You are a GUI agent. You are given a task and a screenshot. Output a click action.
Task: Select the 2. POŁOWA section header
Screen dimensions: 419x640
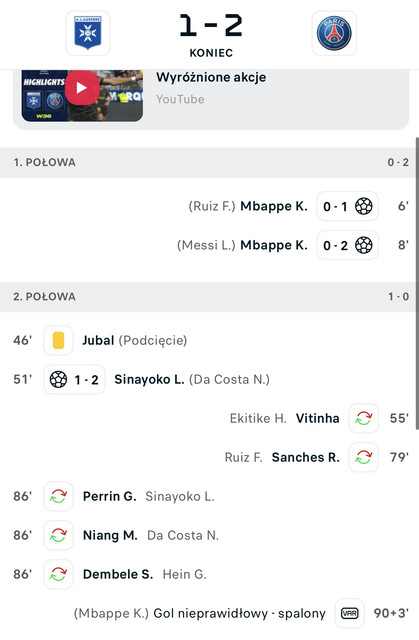pyautogui.click(x=209, y=297)
